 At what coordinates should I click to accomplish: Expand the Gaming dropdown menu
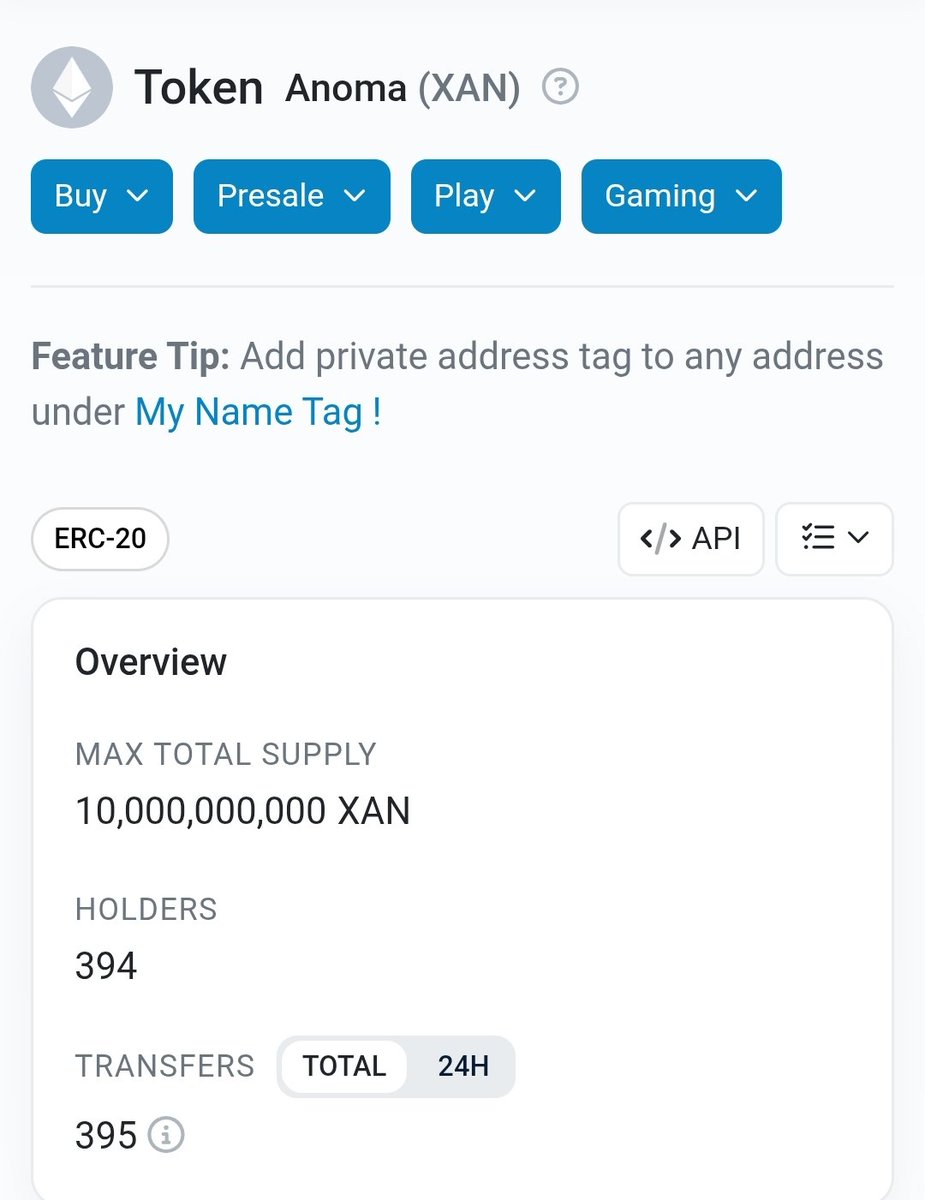(682, 196)
